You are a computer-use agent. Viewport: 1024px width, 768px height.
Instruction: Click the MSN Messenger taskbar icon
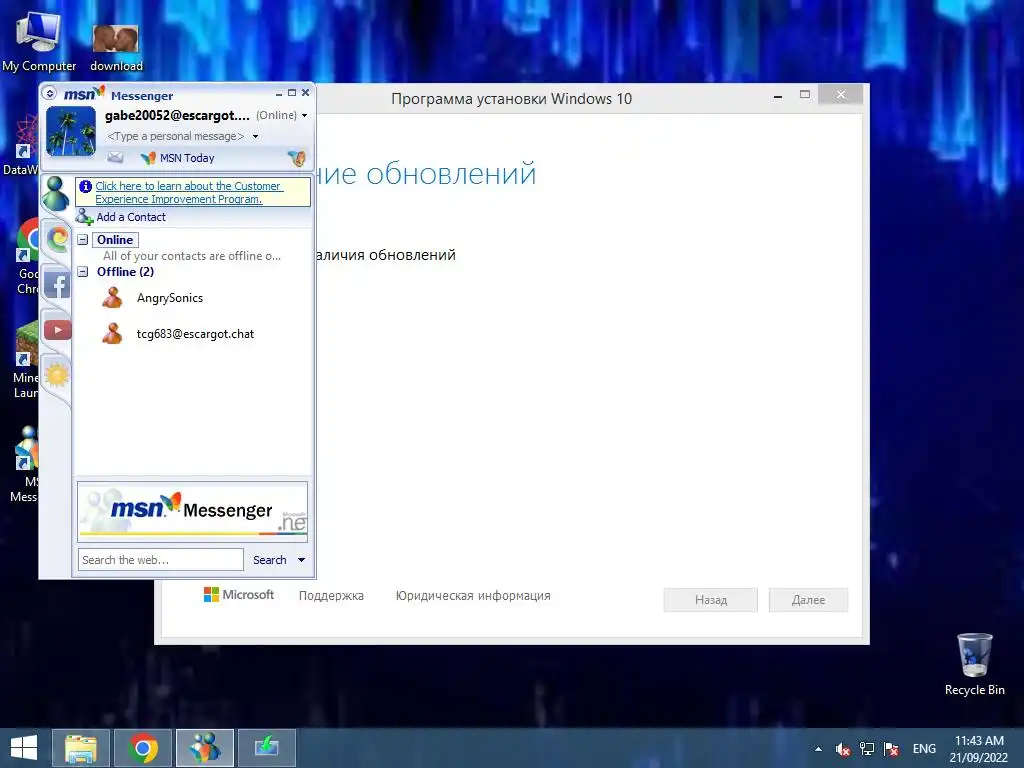(205, 748)
